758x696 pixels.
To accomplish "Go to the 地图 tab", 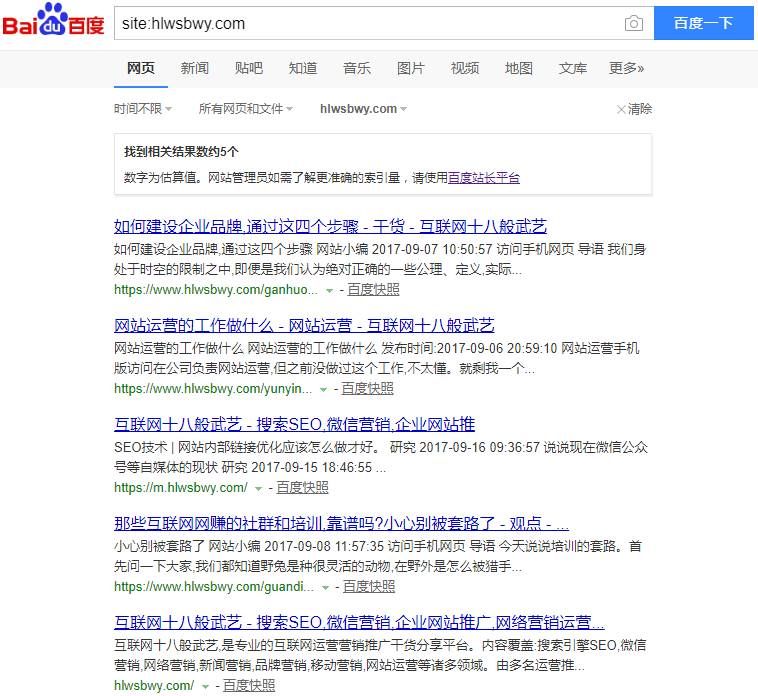I will [519, 68].
